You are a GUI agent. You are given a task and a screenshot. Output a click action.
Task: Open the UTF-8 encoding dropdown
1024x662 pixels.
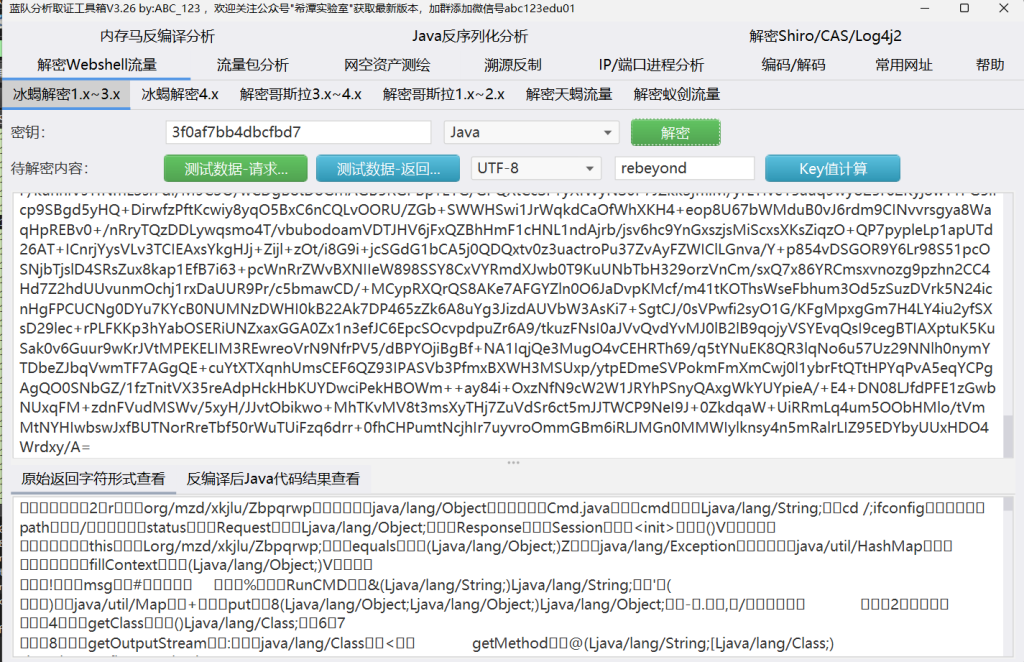[536, 168]
